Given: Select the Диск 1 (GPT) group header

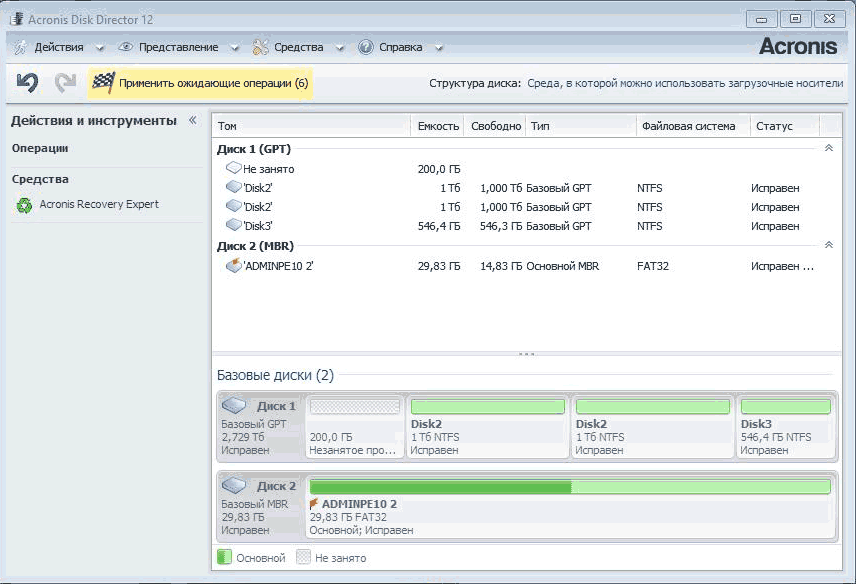Looking at the screenshot, I should click(x=254, y=149).
